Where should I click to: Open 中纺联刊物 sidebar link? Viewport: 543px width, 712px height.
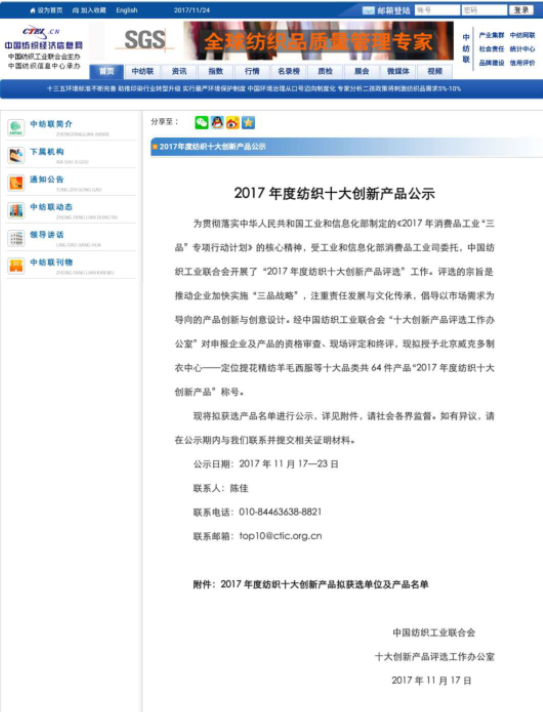51,262
